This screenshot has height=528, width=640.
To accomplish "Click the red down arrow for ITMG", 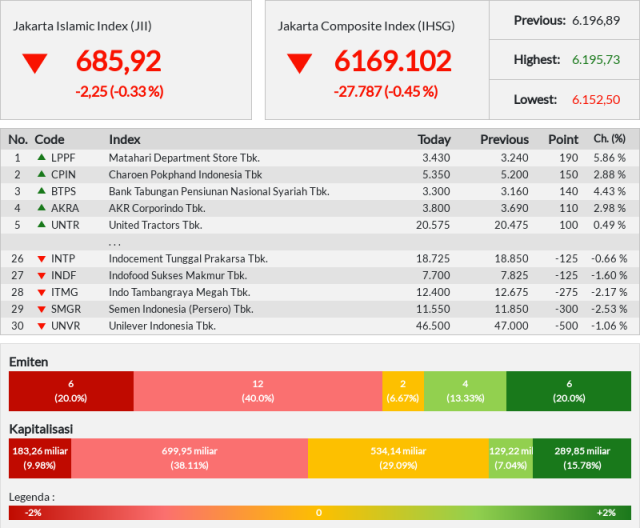I will (x=41, y=293).
